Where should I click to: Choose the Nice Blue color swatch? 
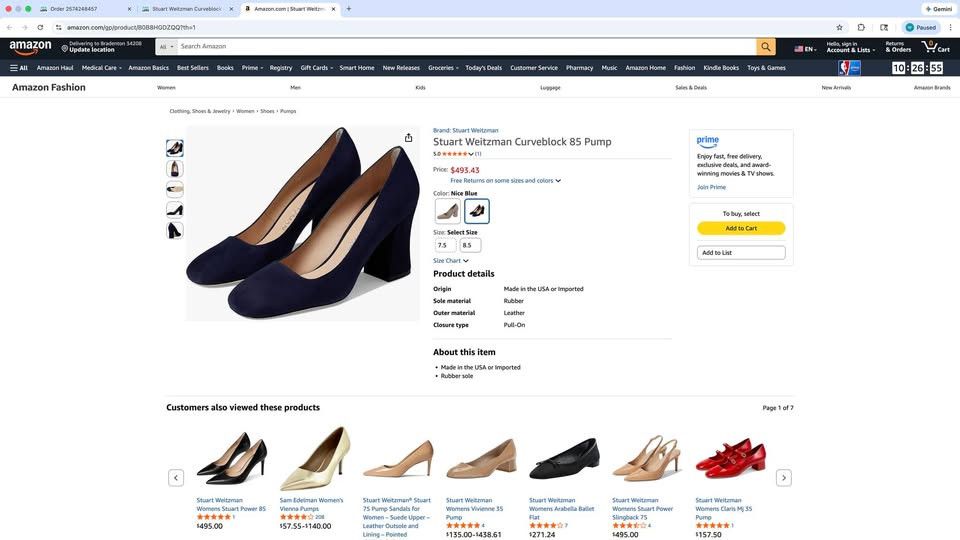(x=476, y=211)
